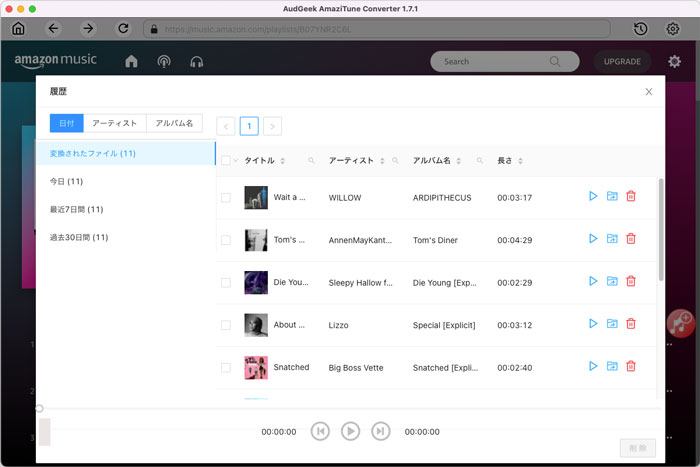The height and width of the screenshot is (467, 700).
Task: Close the 履歴 dialog
Action: point(649,92)
